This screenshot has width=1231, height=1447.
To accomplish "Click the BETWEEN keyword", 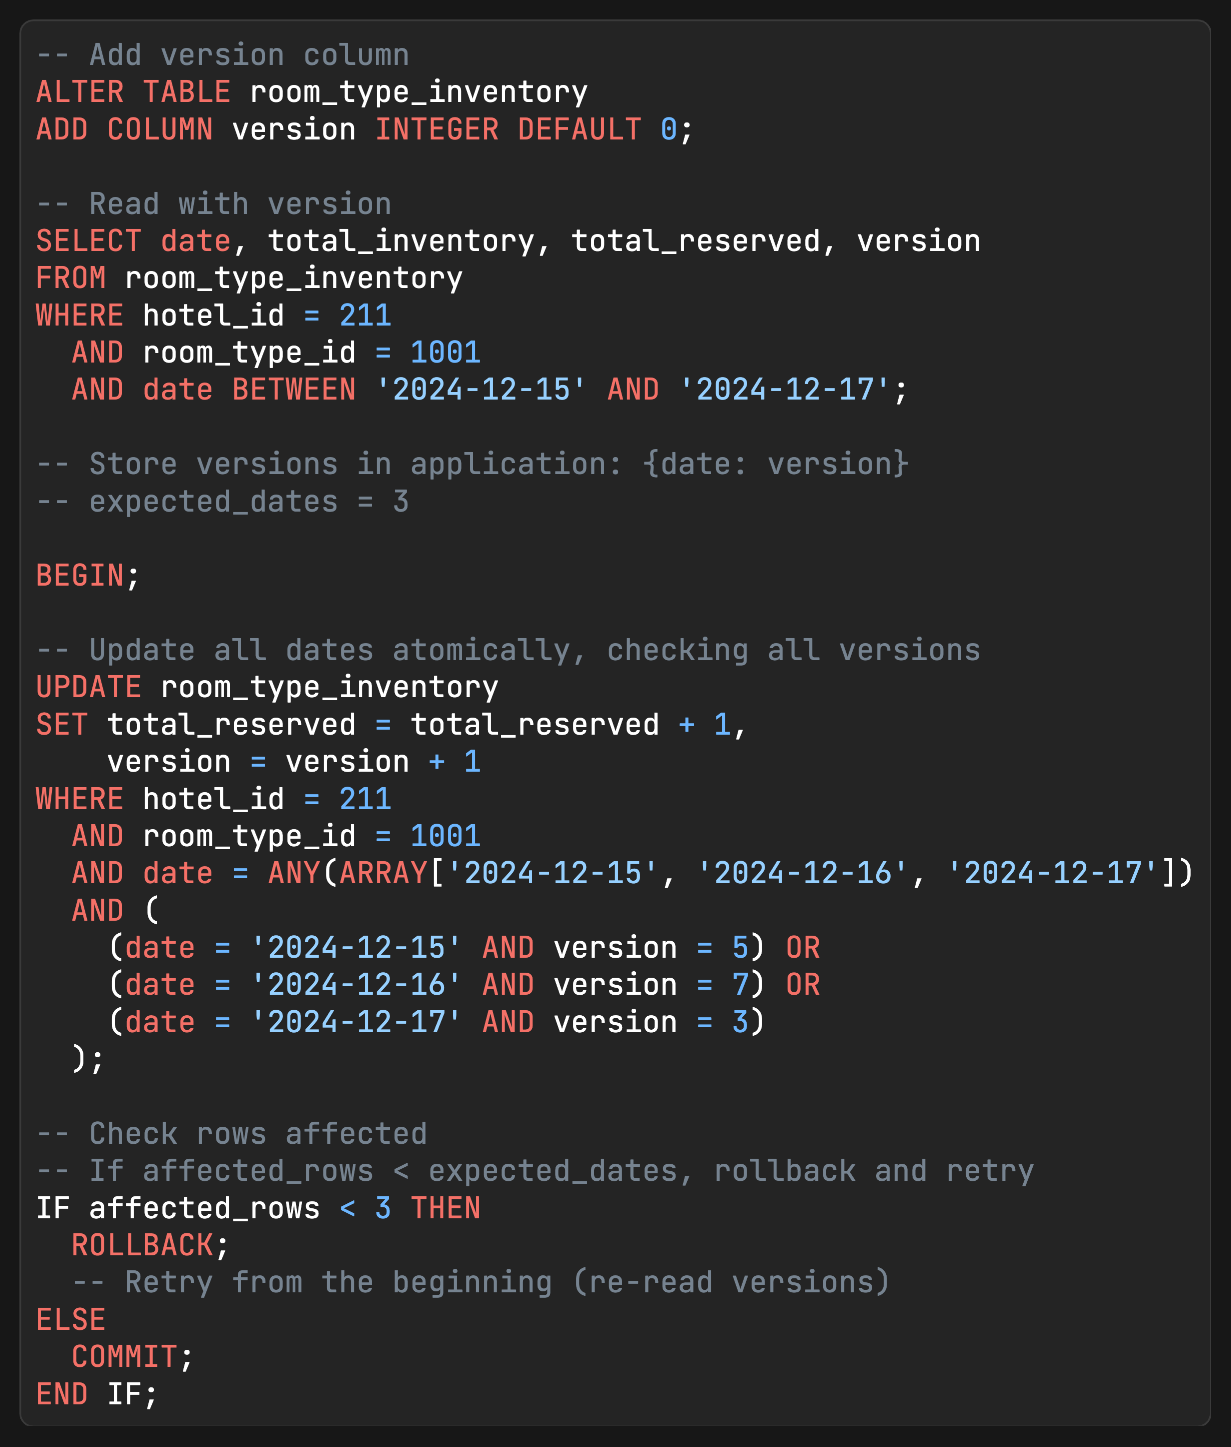I will pyautogui.click(x=294, y=389).
